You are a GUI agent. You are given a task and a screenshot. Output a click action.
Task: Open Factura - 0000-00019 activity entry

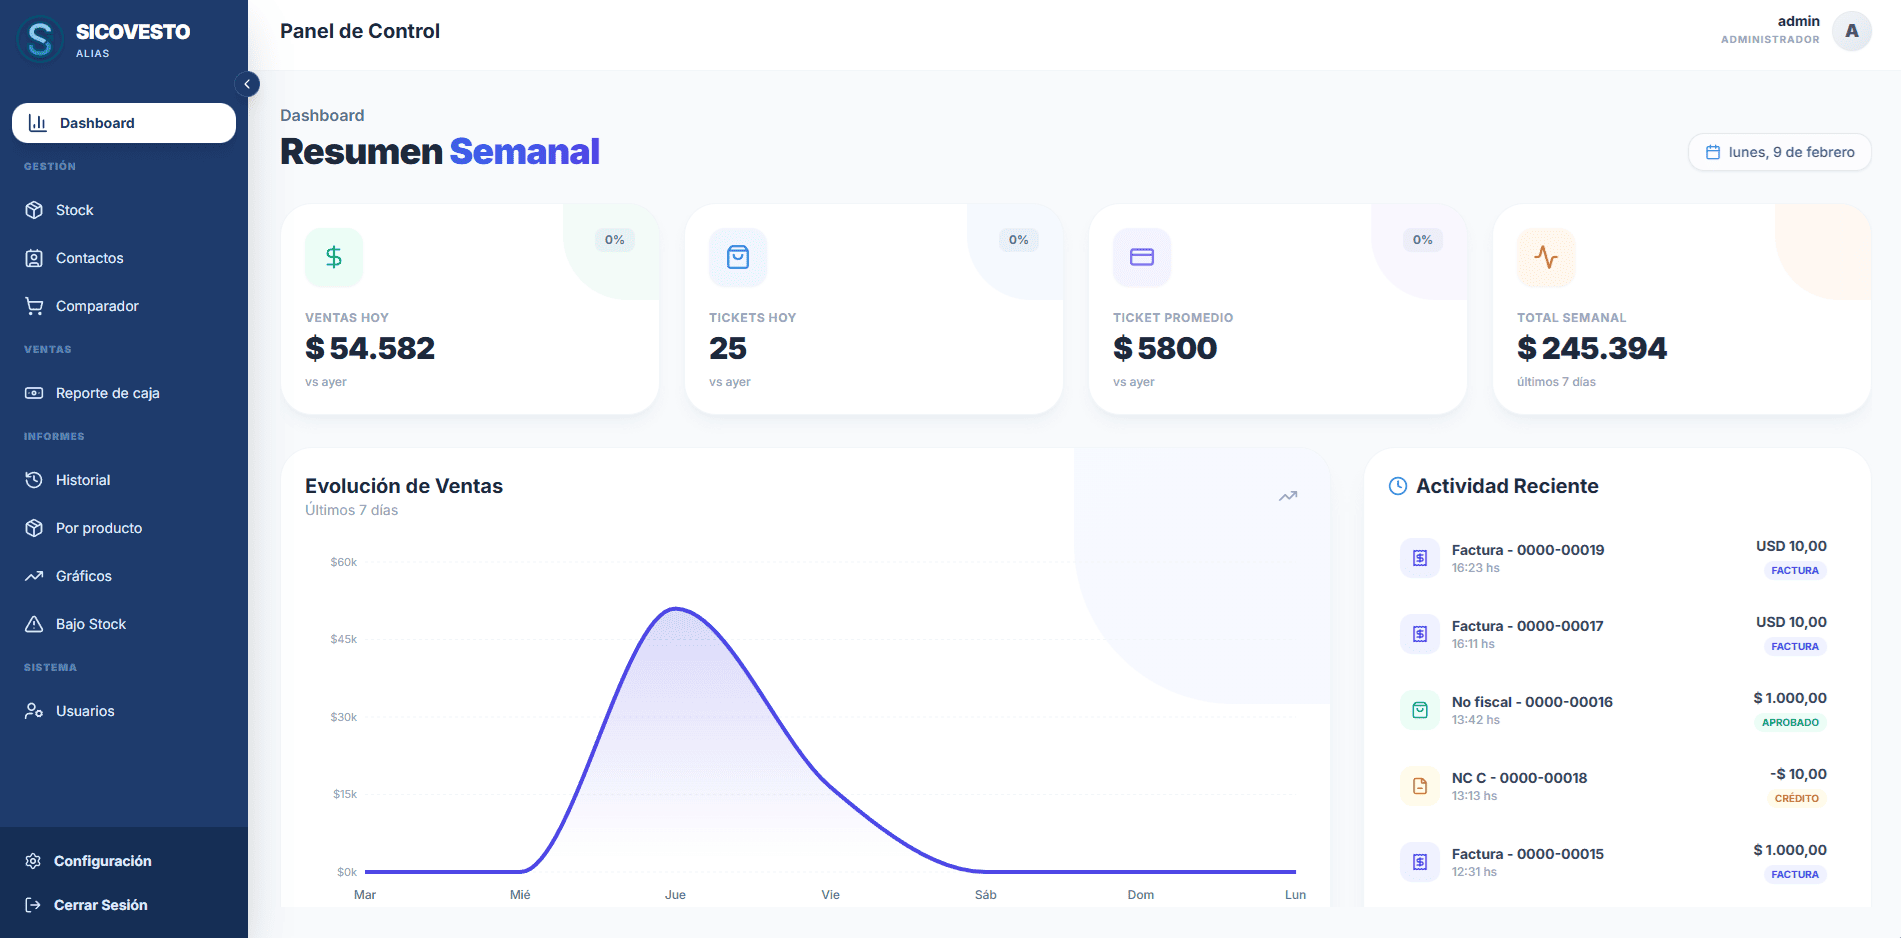[1613, 558]
